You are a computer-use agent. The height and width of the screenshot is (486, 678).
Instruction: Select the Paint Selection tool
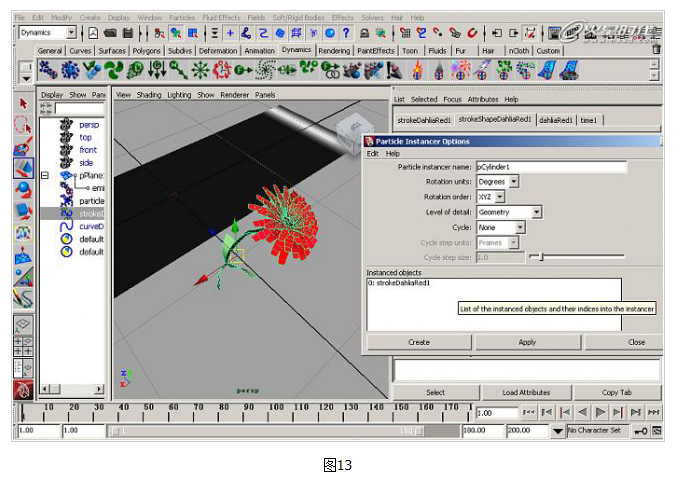[23, 146]
